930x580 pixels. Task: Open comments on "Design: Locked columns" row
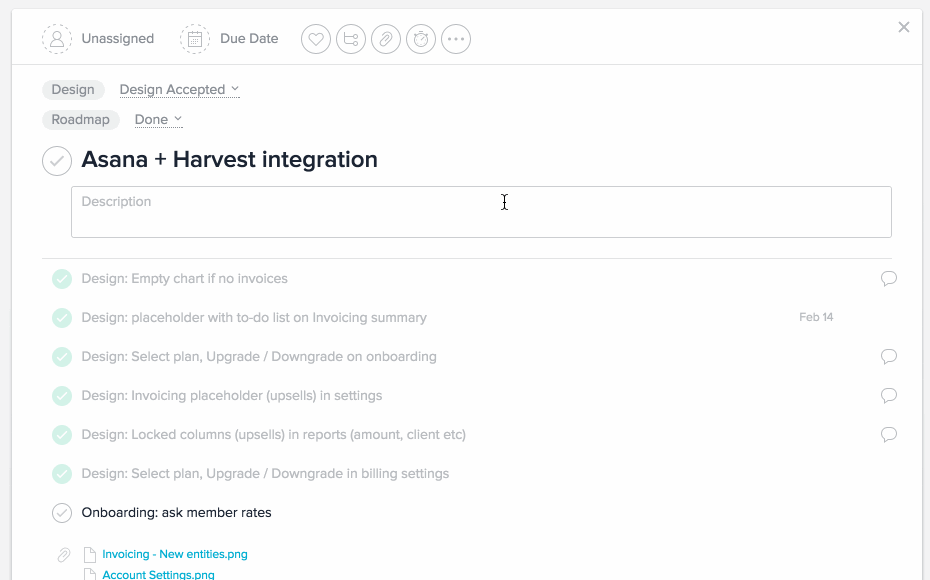[888, 435]
